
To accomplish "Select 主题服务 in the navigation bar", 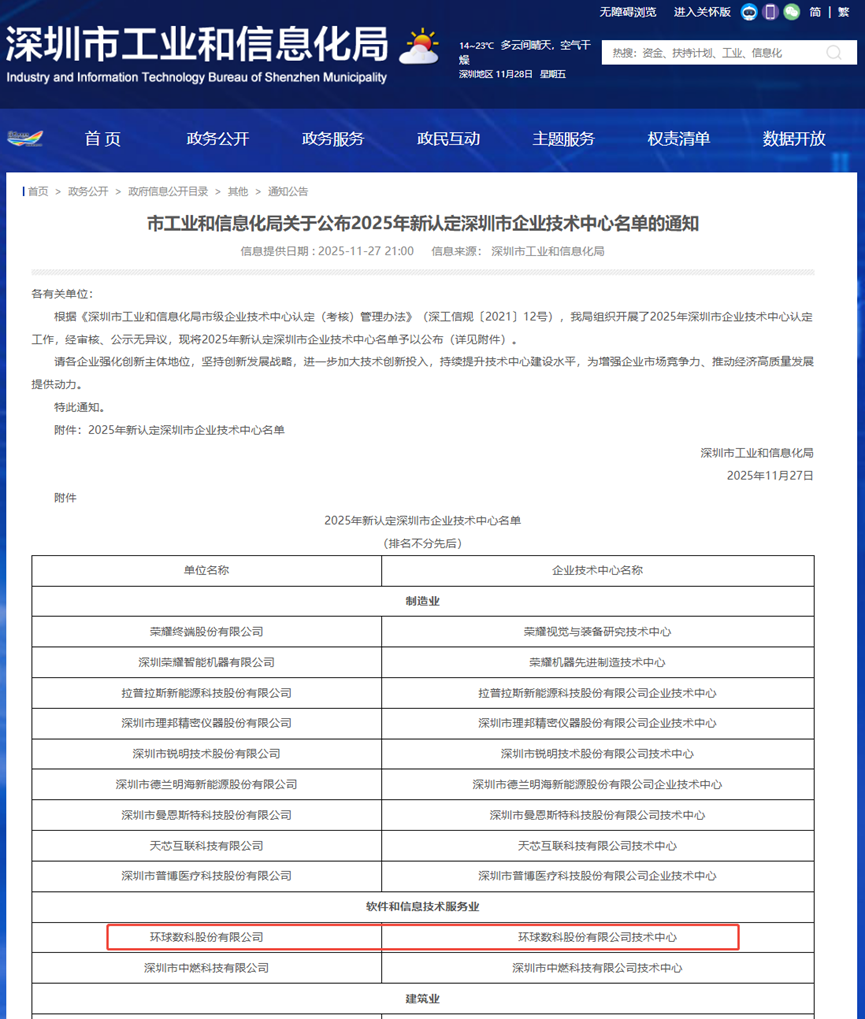I will 563,139.
